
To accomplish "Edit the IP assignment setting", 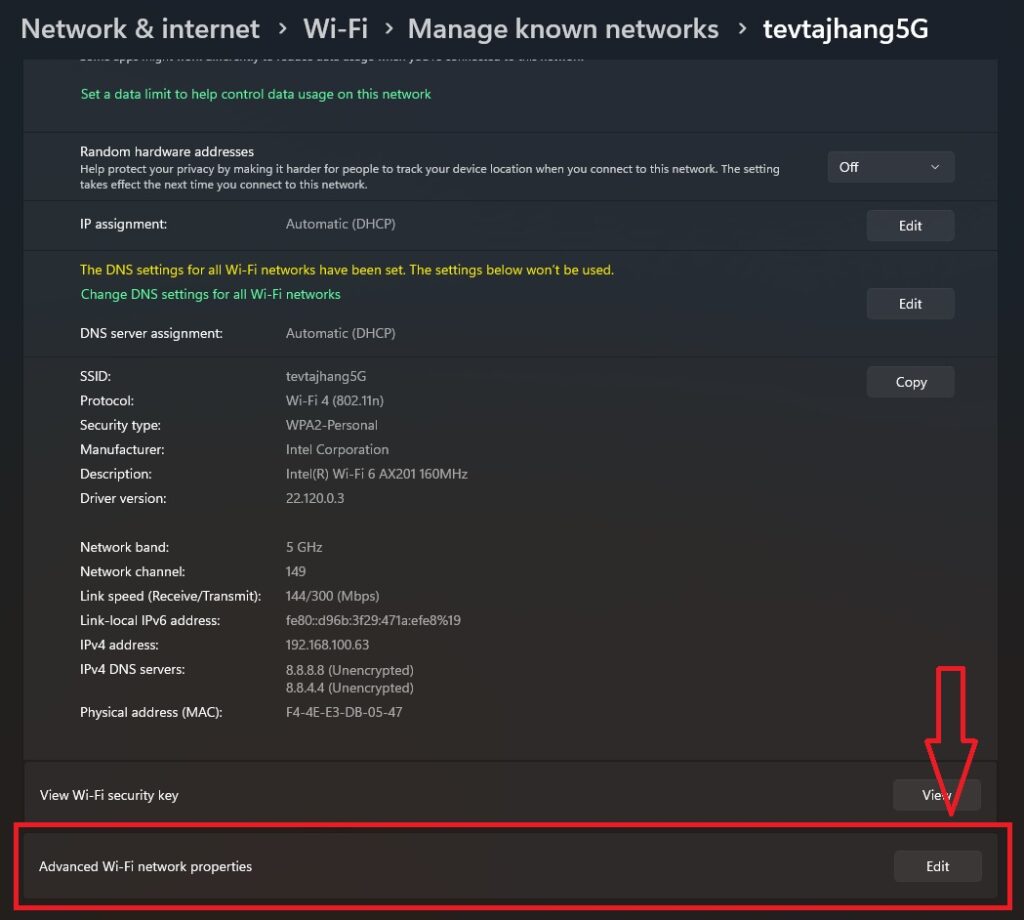I will [910, 226].
